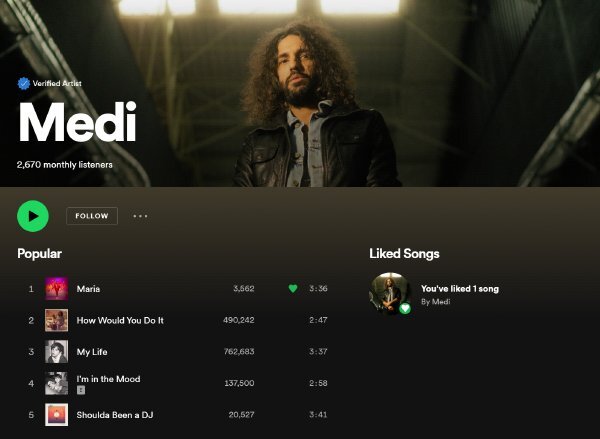Click the My Life album cover

(x=57, y=351)
